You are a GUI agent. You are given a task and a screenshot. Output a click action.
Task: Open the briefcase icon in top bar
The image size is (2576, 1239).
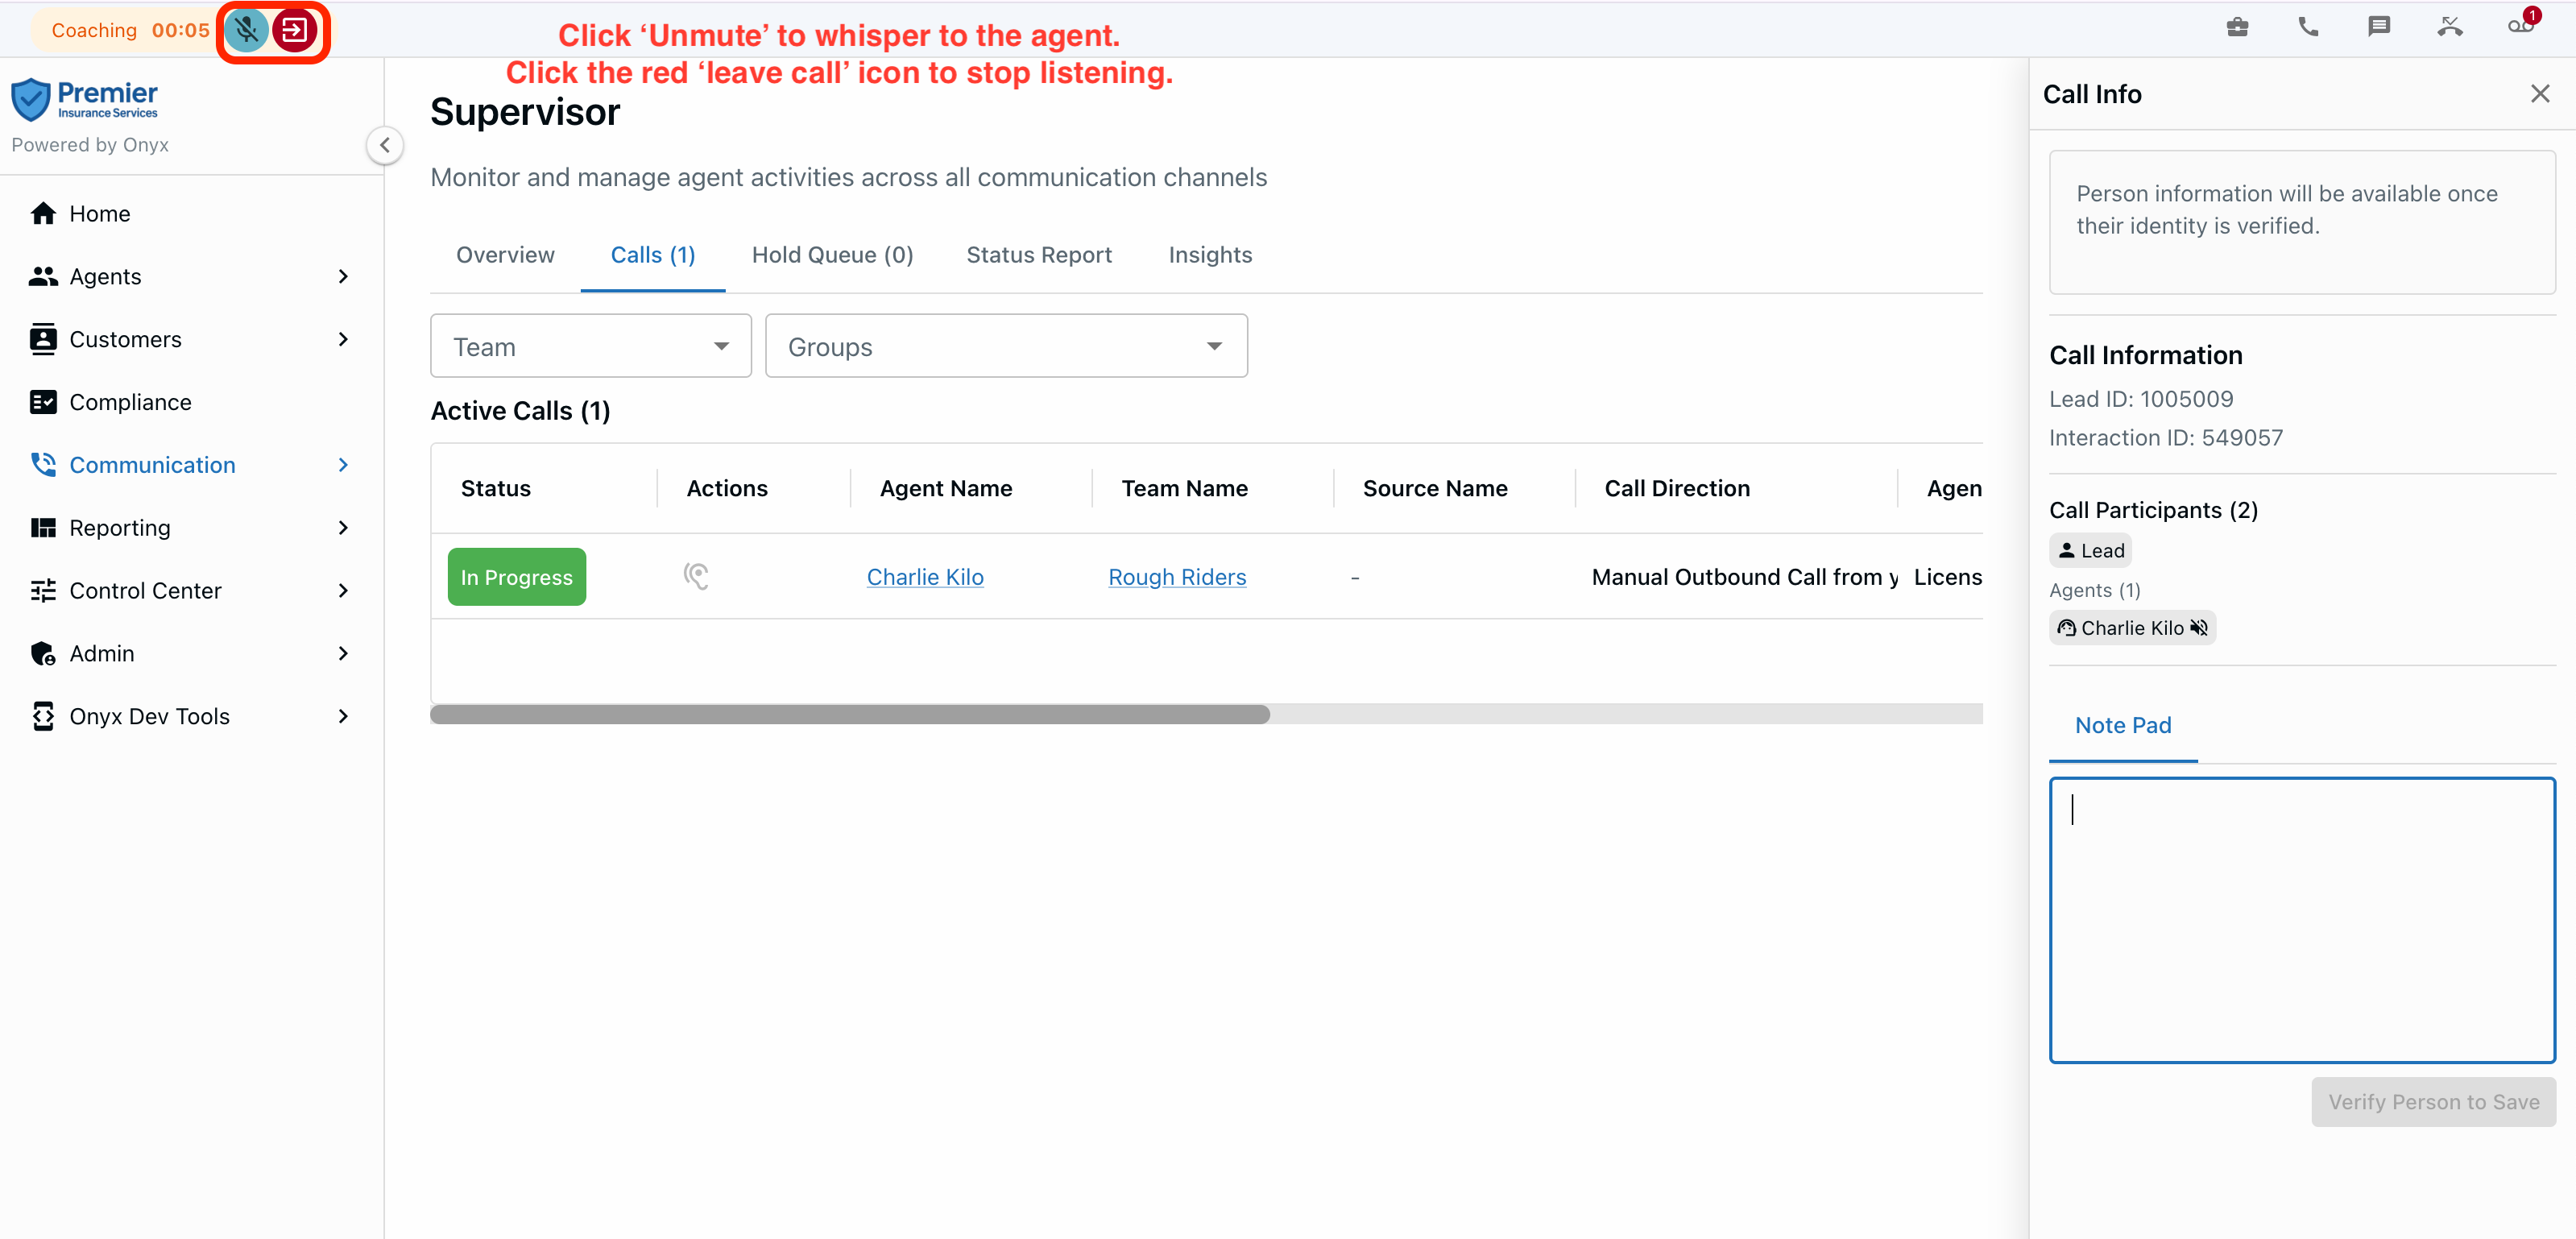pyautogui.click(x=2237, y=27)
